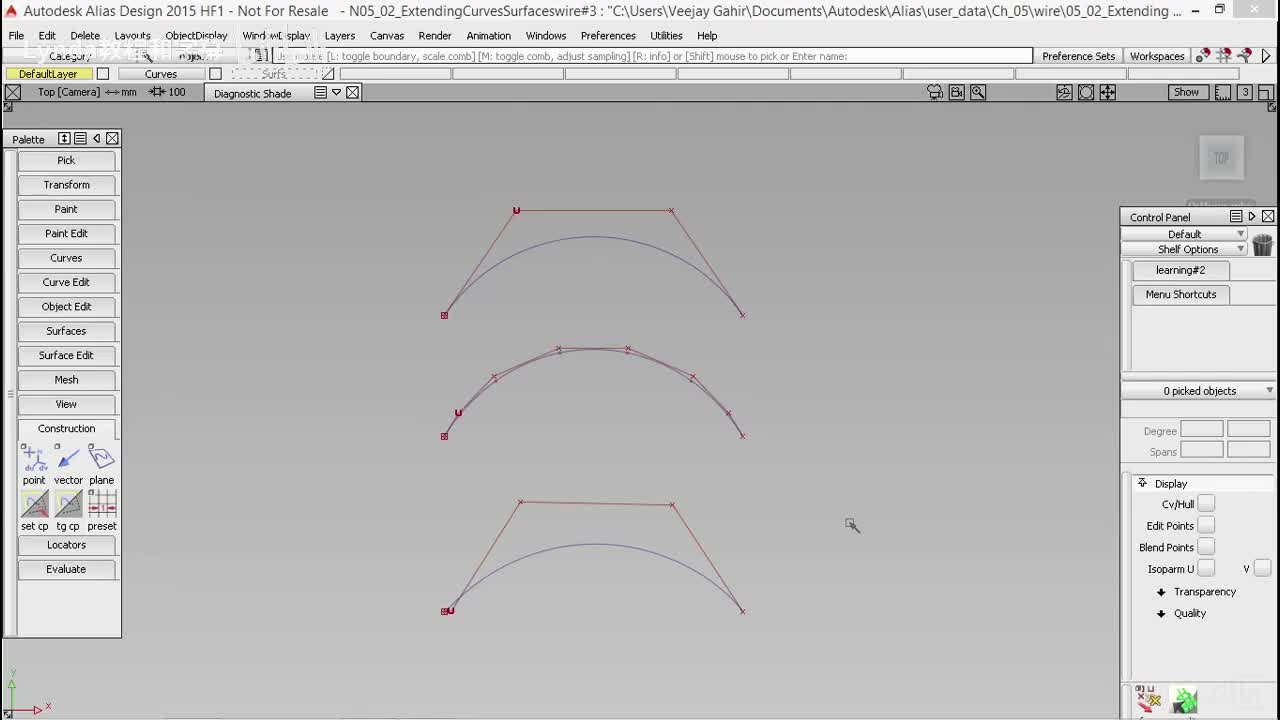Expand the Quality section
Screen dimensions: 1280x720
coord(1161,614)
